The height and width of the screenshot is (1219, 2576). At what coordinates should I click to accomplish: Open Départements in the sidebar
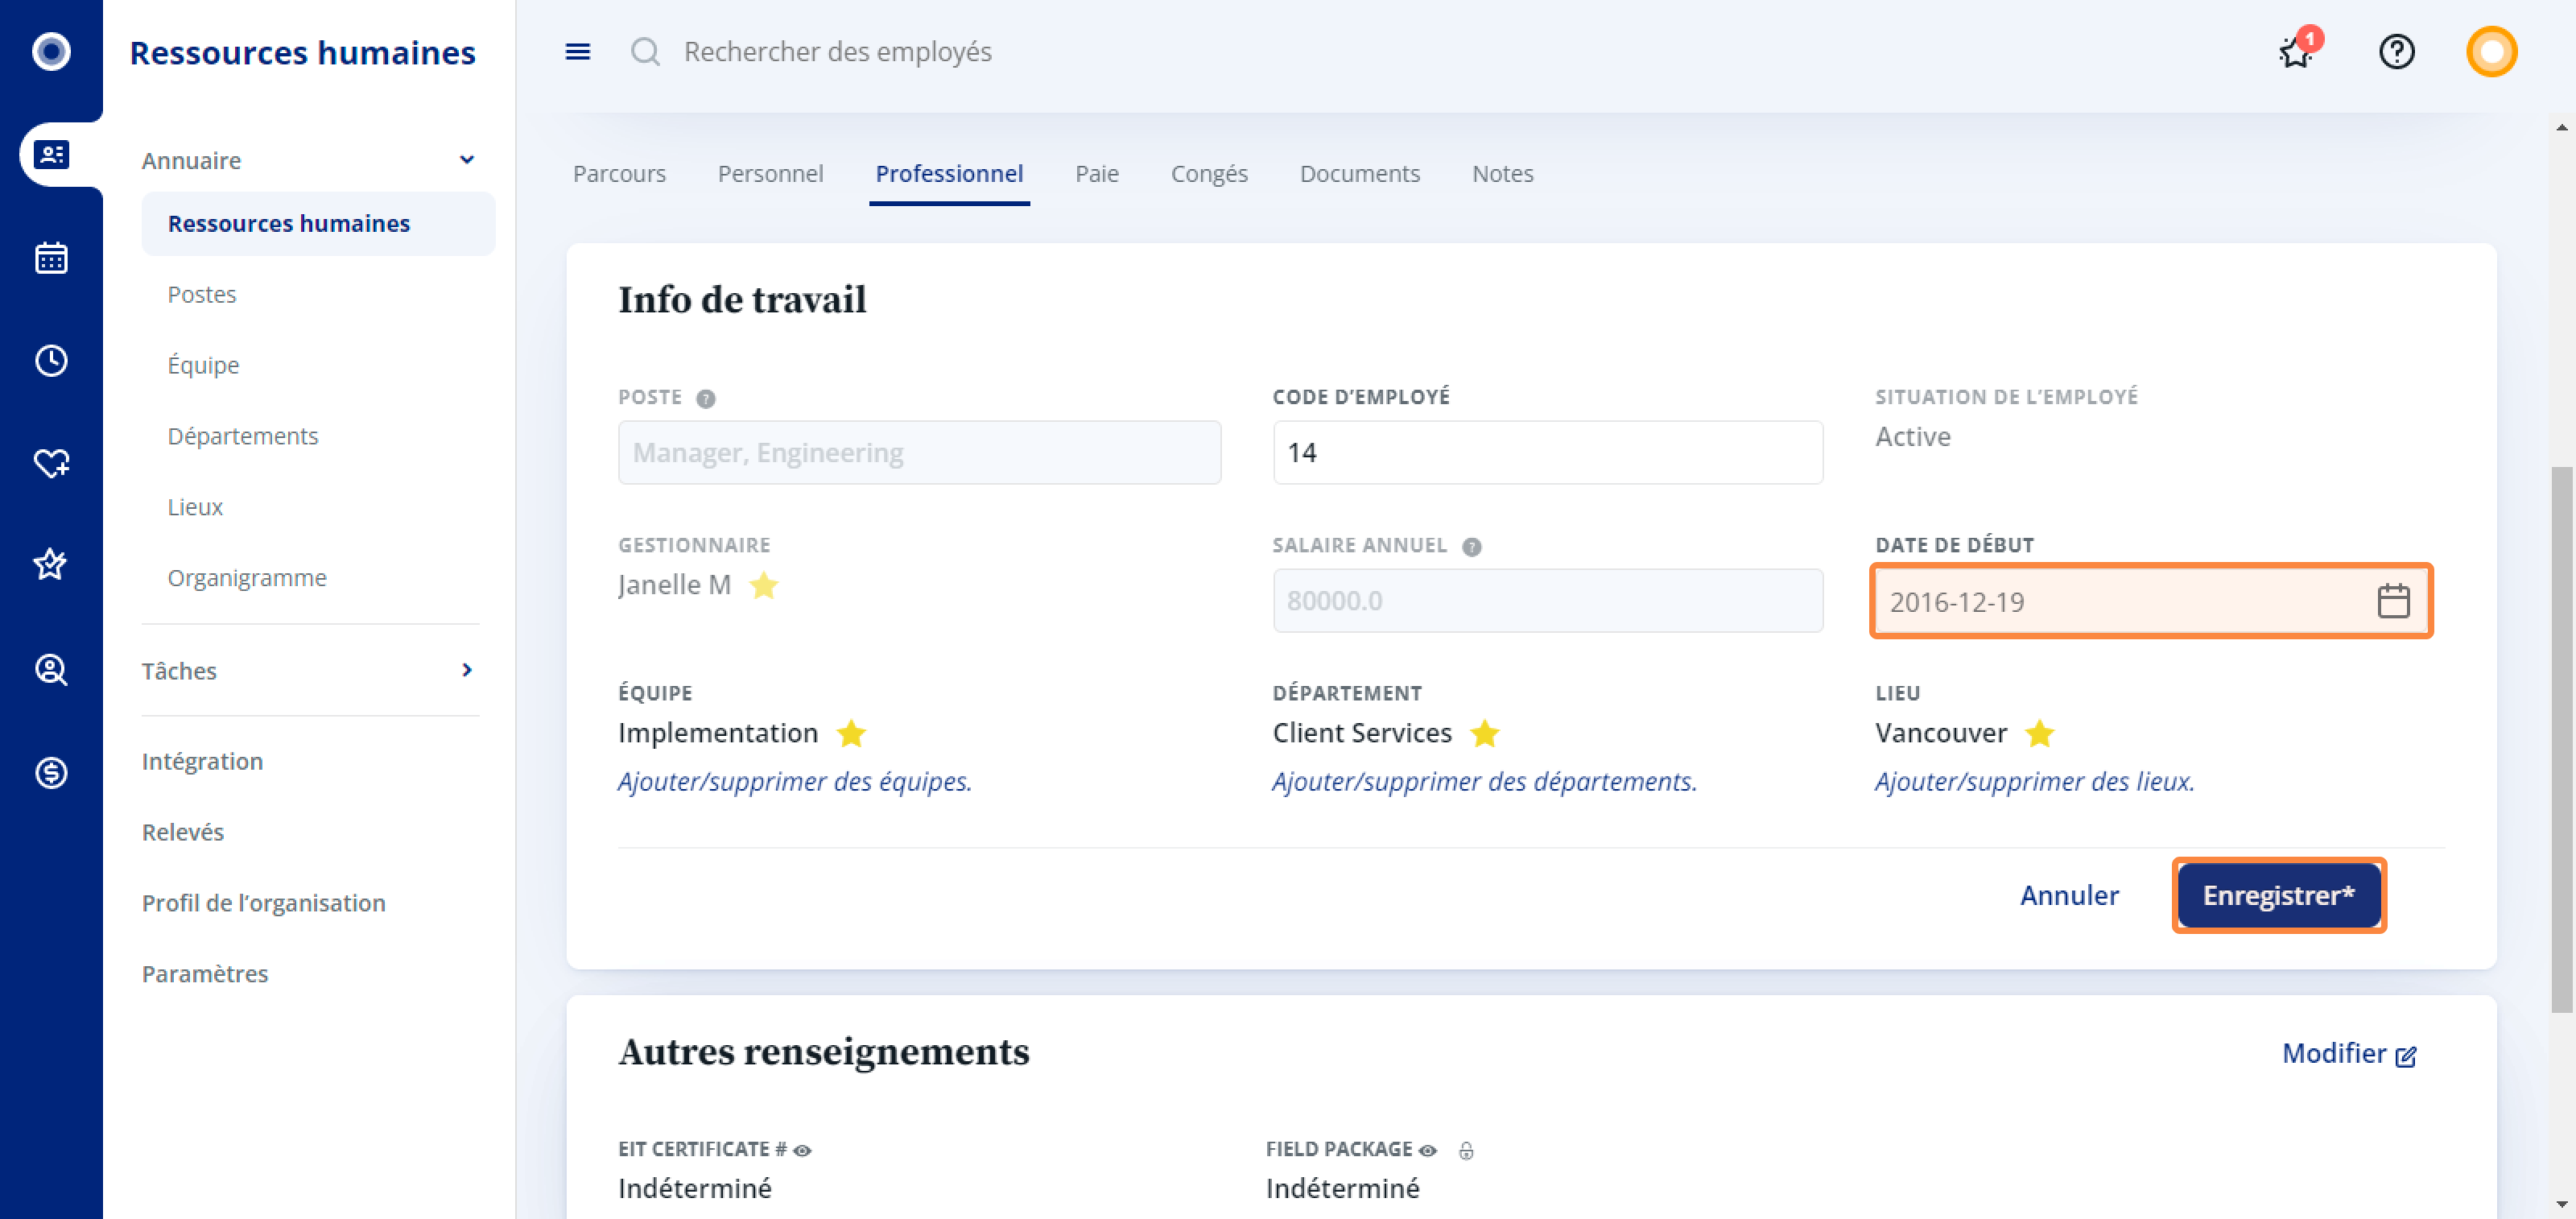(243, 436)
